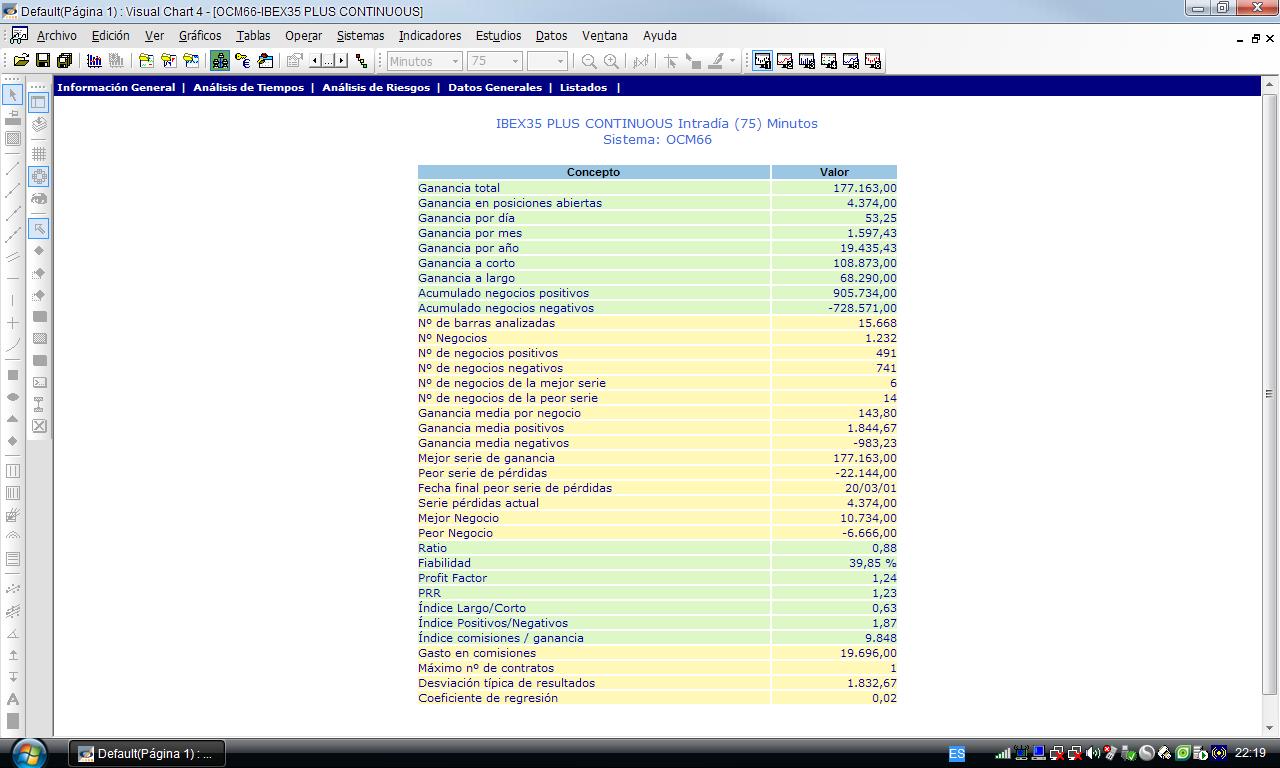Click the ES language indicator in taskbar
The image size is (1280, 768).
tap(957, 753)
